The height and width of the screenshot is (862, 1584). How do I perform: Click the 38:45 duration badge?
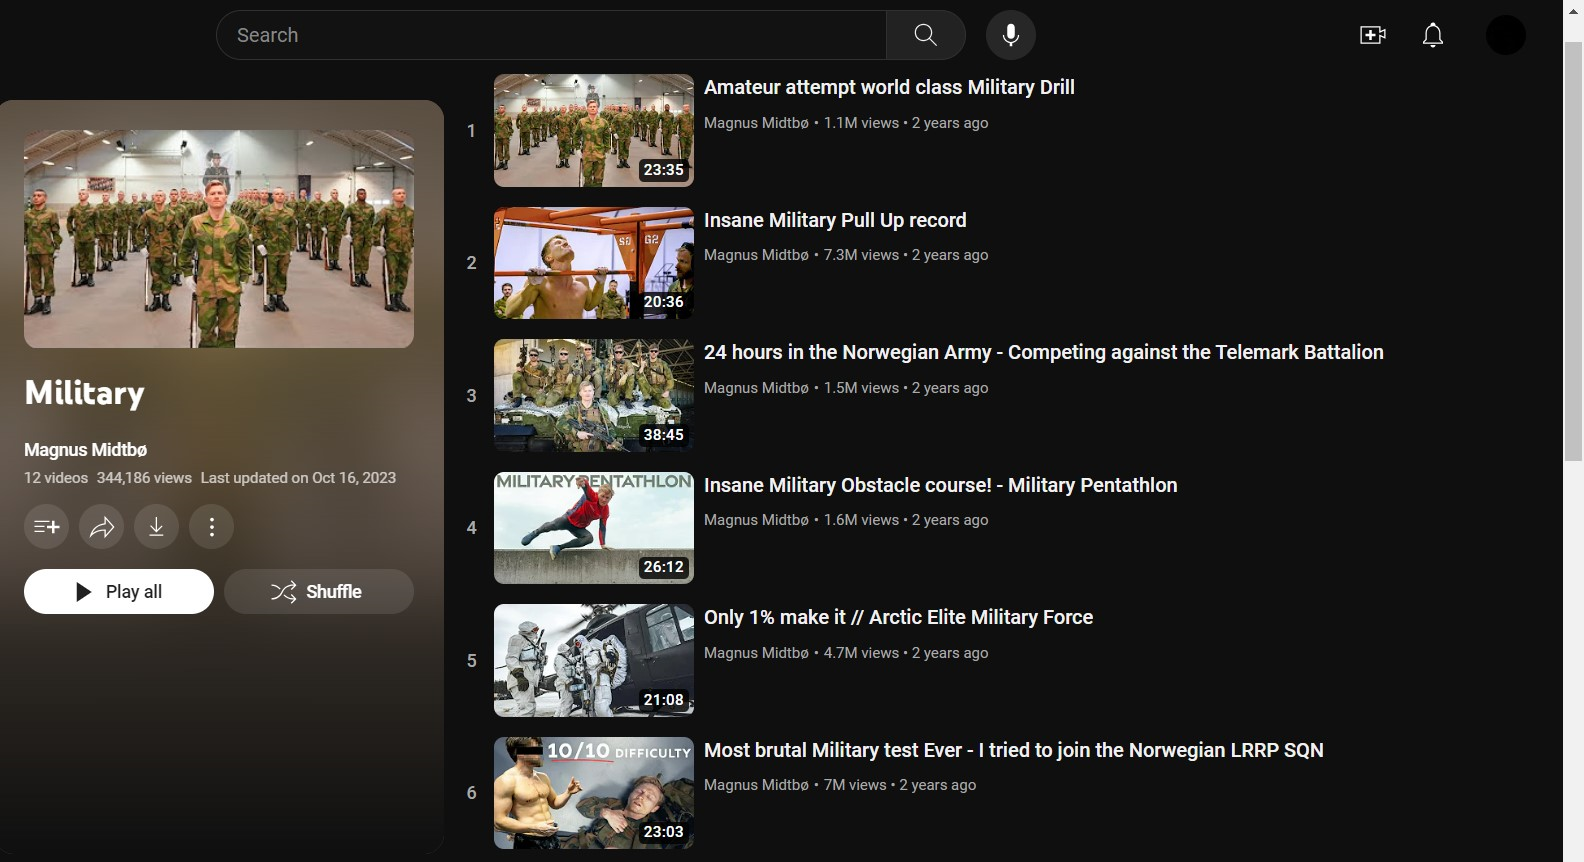[664, 435]
